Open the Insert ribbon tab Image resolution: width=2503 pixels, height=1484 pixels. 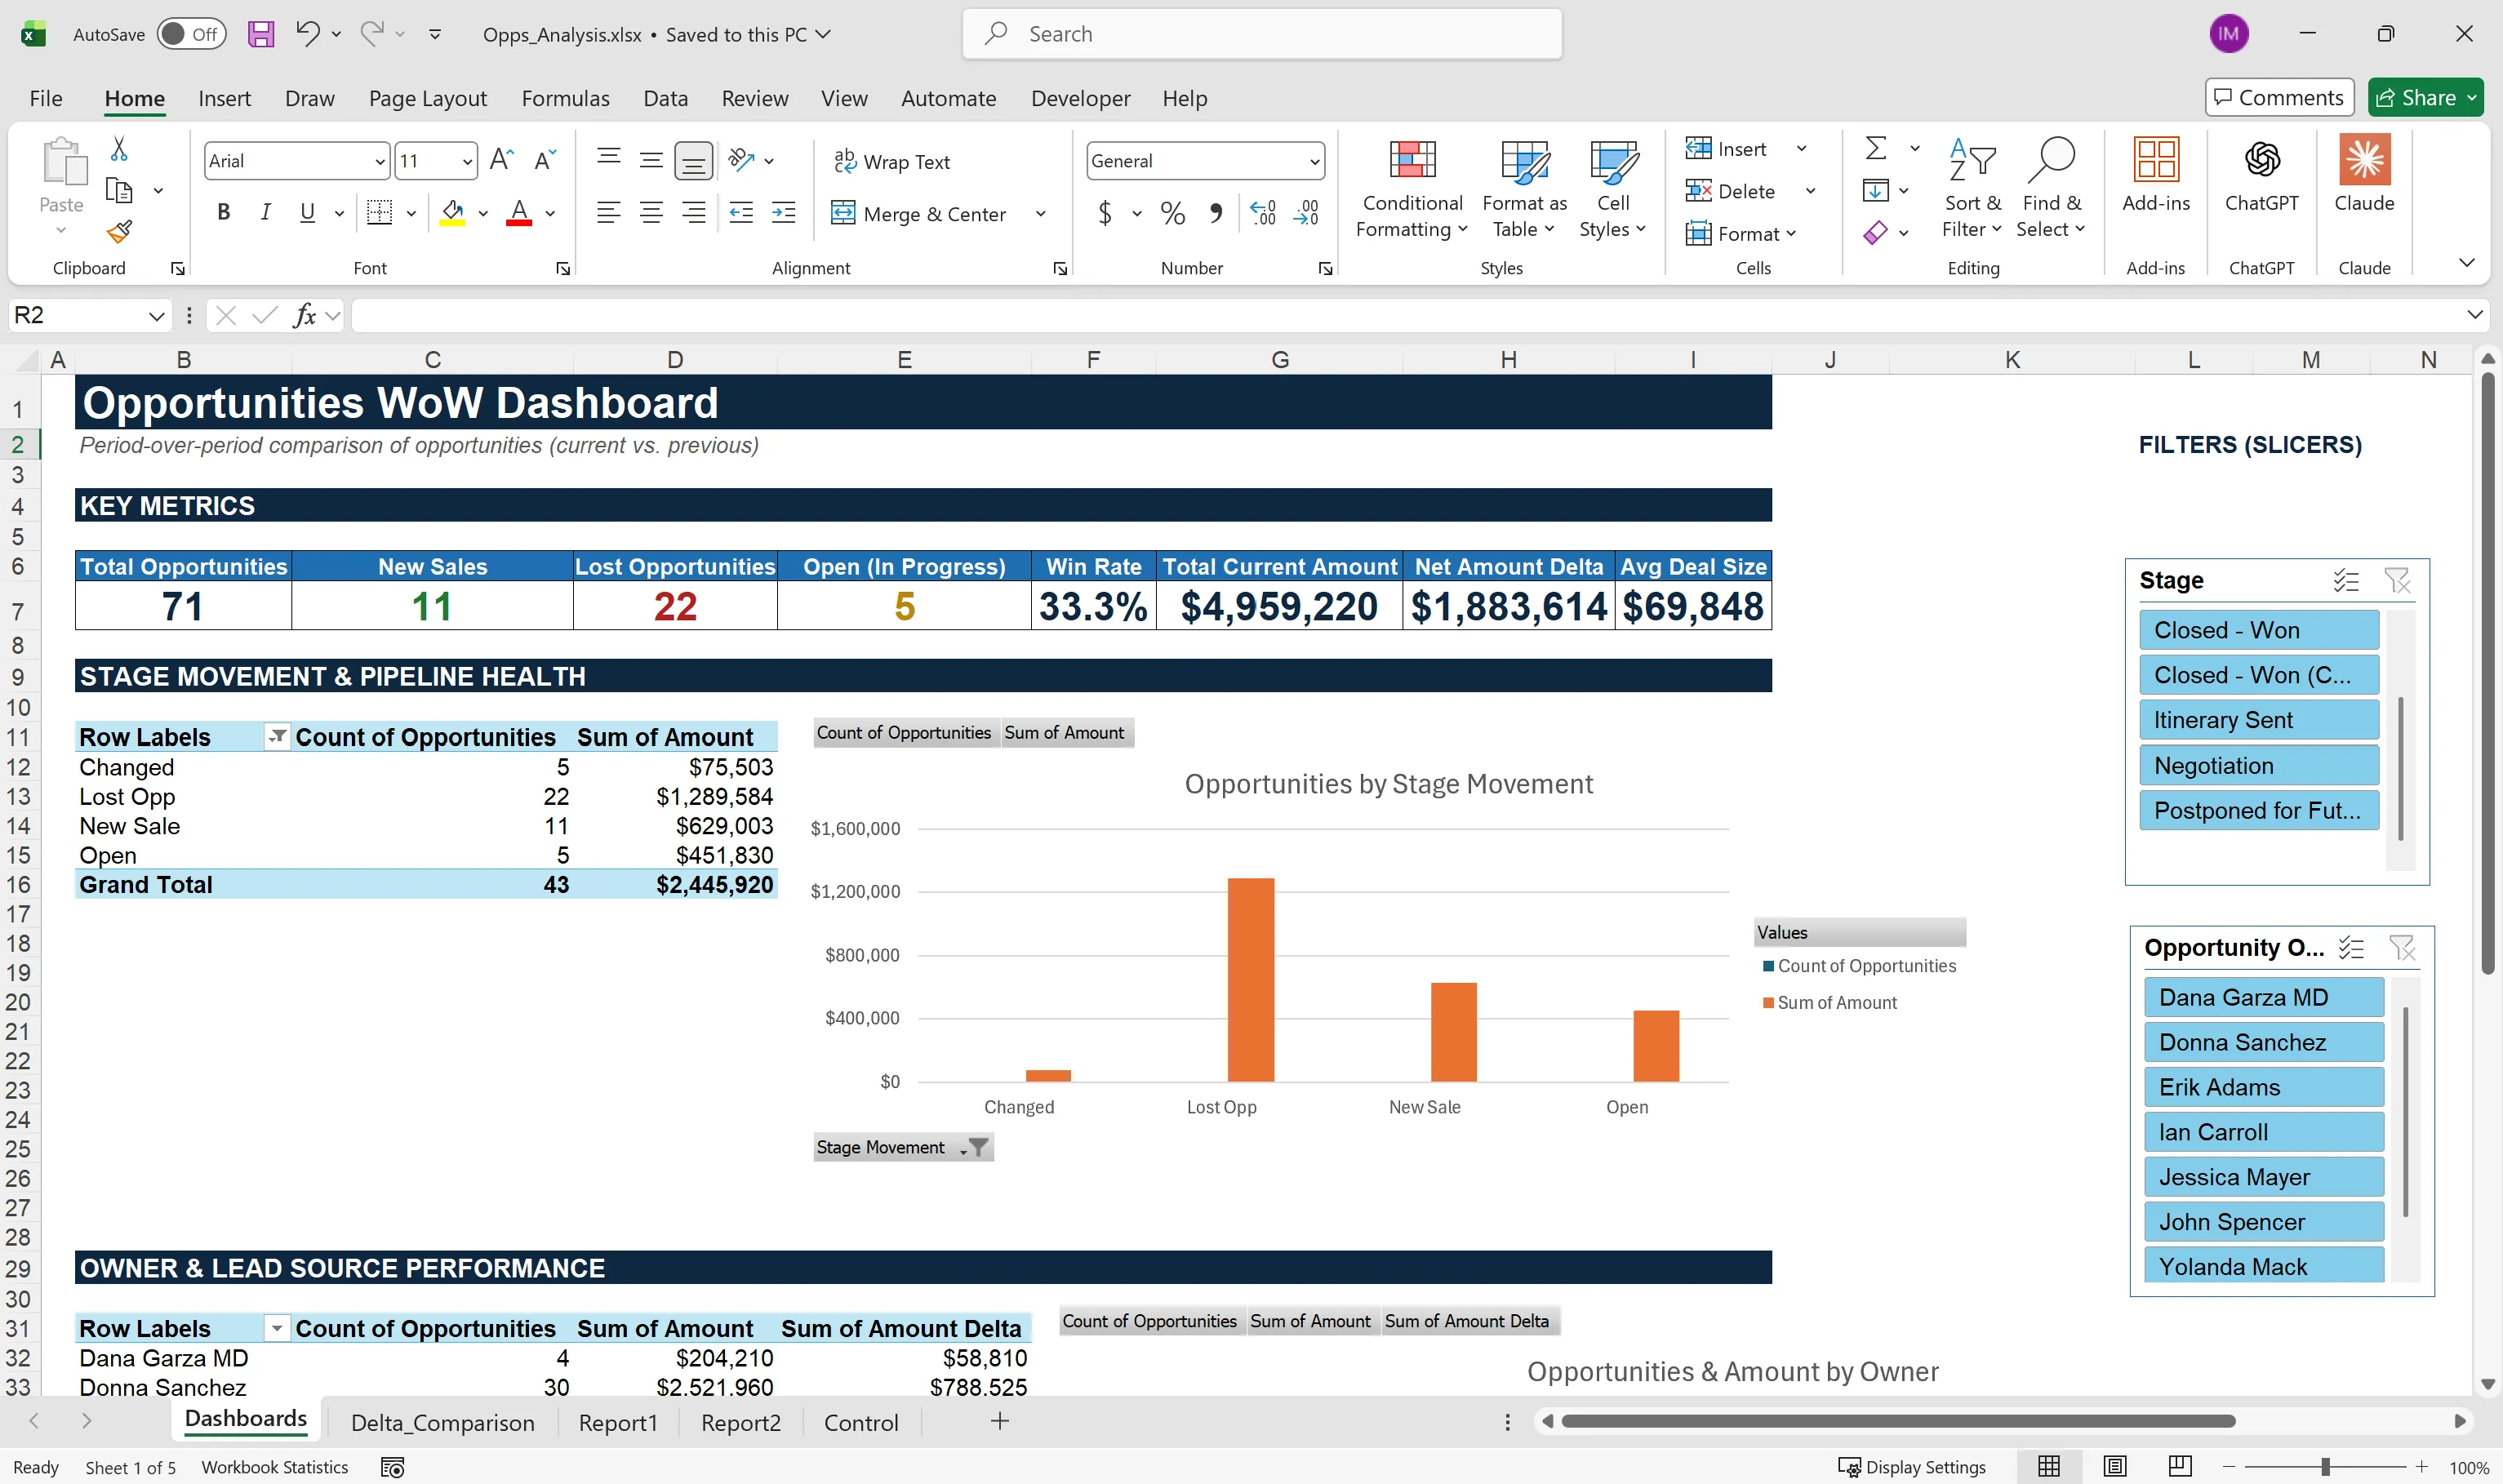click(224, 98)
